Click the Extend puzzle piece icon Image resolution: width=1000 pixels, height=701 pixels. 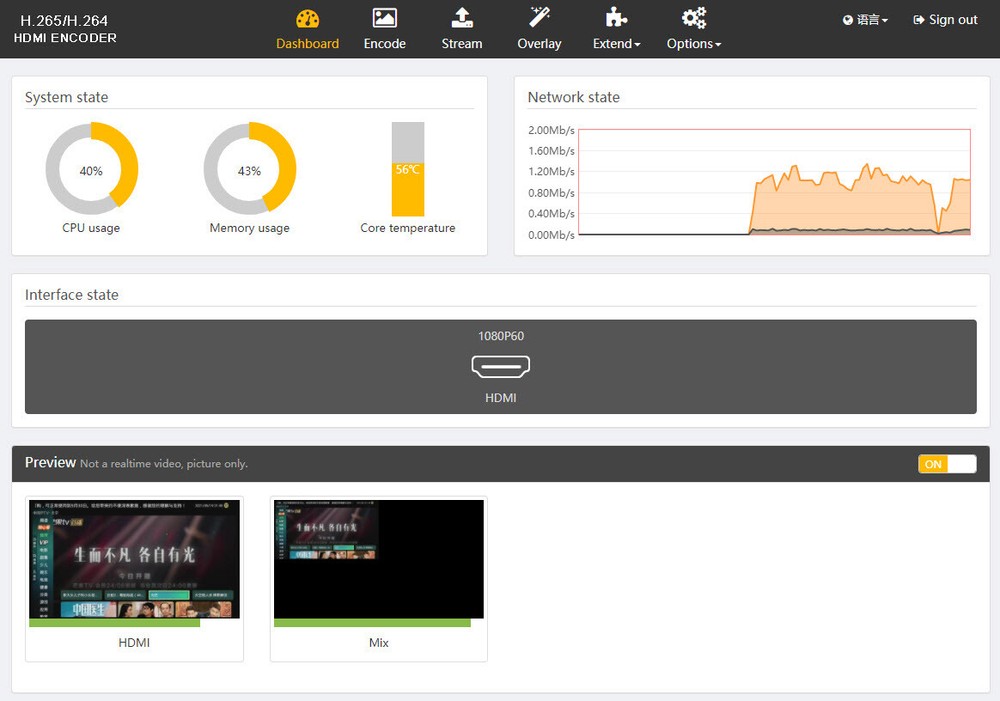pyautogui.click(x=616, y=17)
